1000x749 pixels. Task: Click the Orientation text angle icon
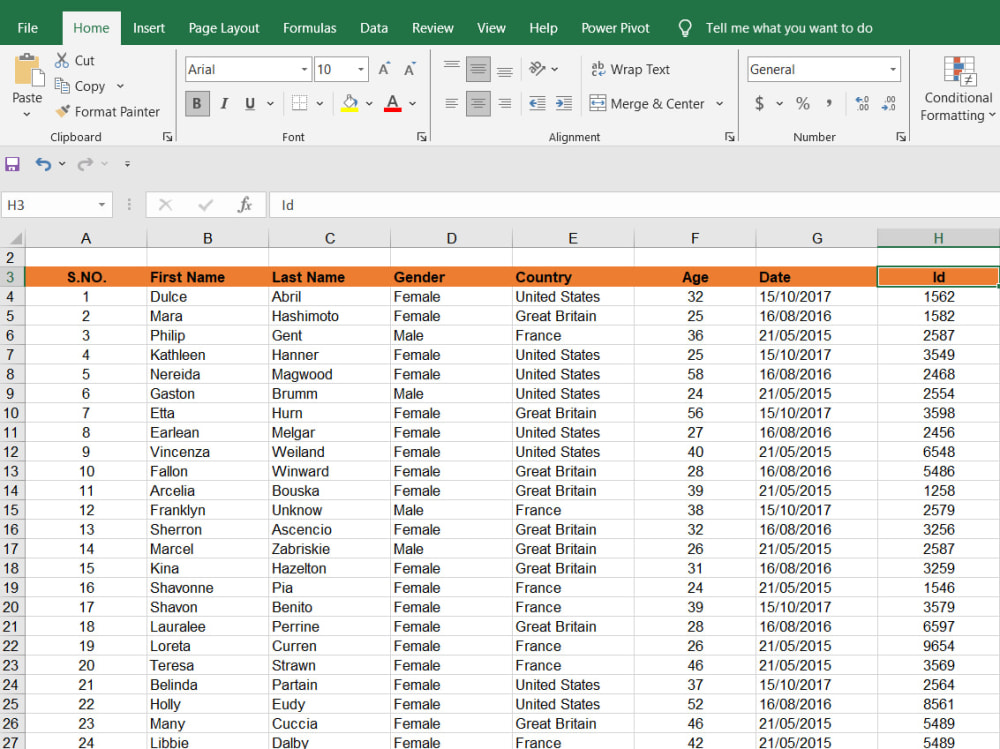point(538,68)
